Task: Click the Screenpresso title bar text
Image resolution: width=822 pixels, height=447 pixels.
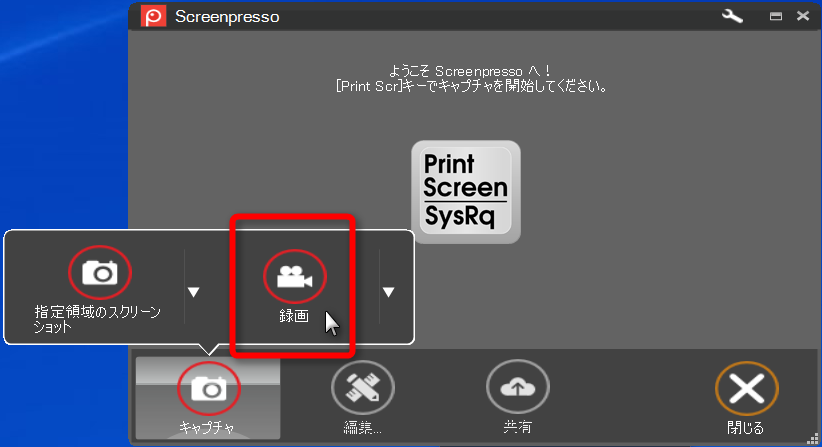Action: click(x=226, y=17)
